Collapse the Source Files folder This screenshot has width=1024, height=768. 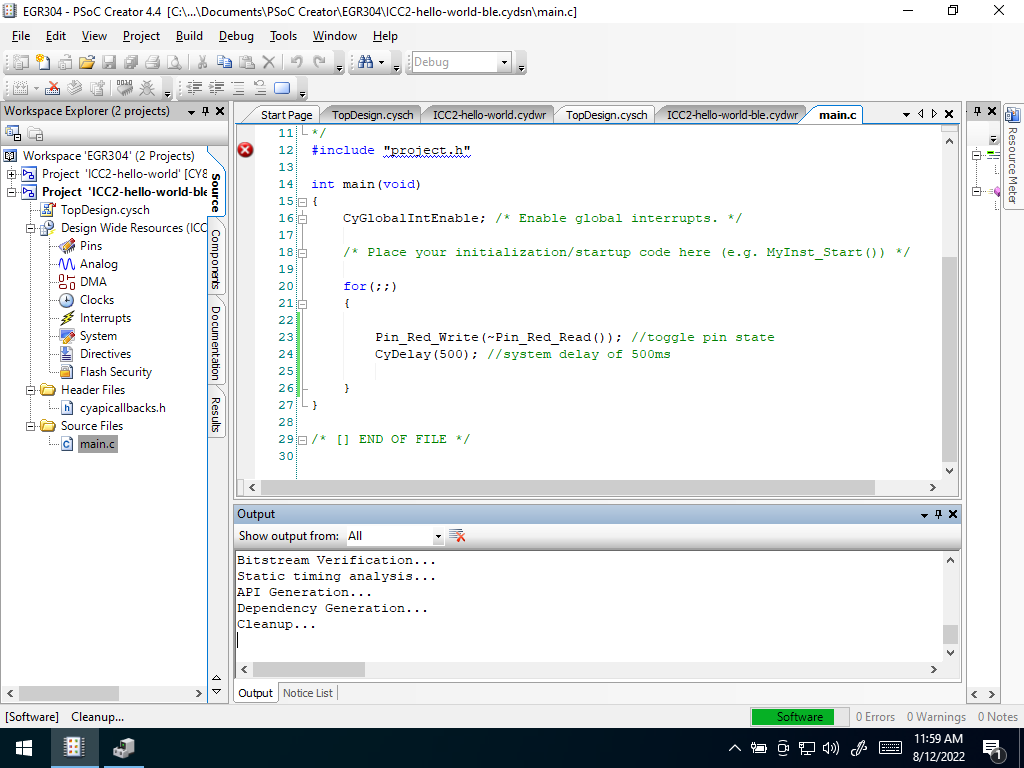(30, 426)
